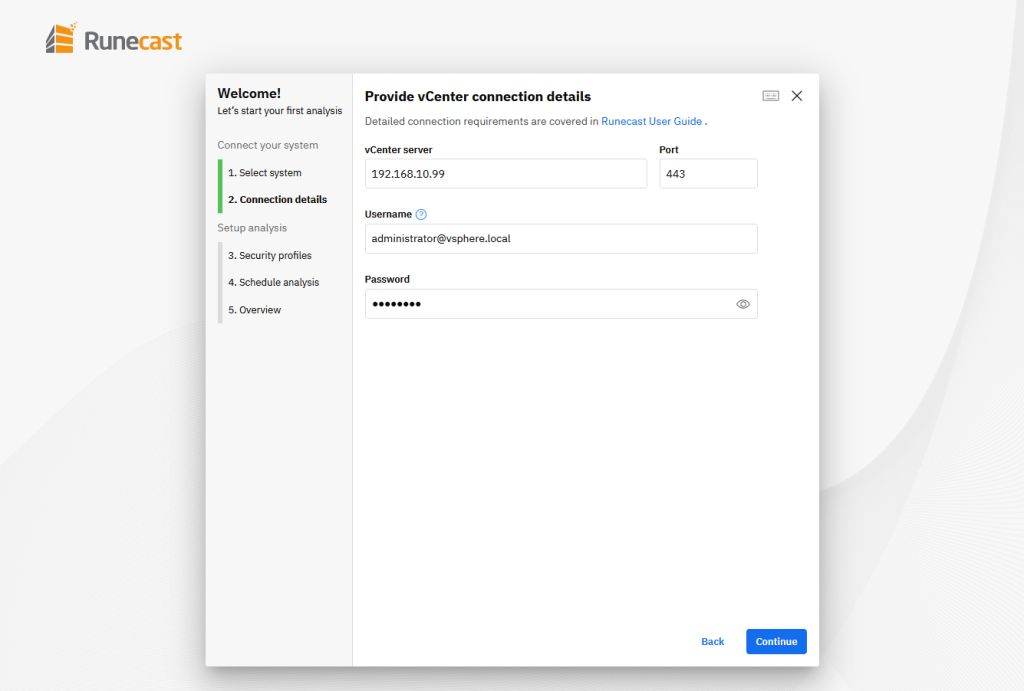Click the 'Welcome!' heading
1024x691 pixels.
[x=249, y=93]
